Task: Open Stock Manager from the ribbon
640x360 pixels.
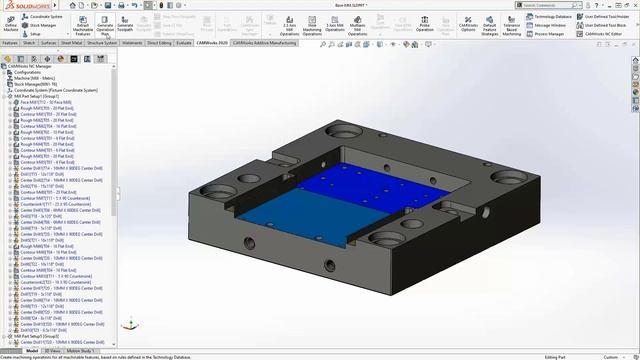Action: 39,25
